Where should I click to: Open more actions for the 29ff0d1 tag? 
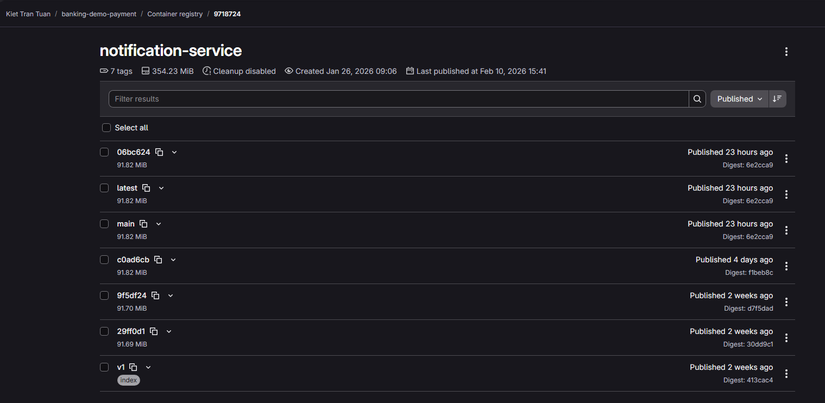(786, 337)
